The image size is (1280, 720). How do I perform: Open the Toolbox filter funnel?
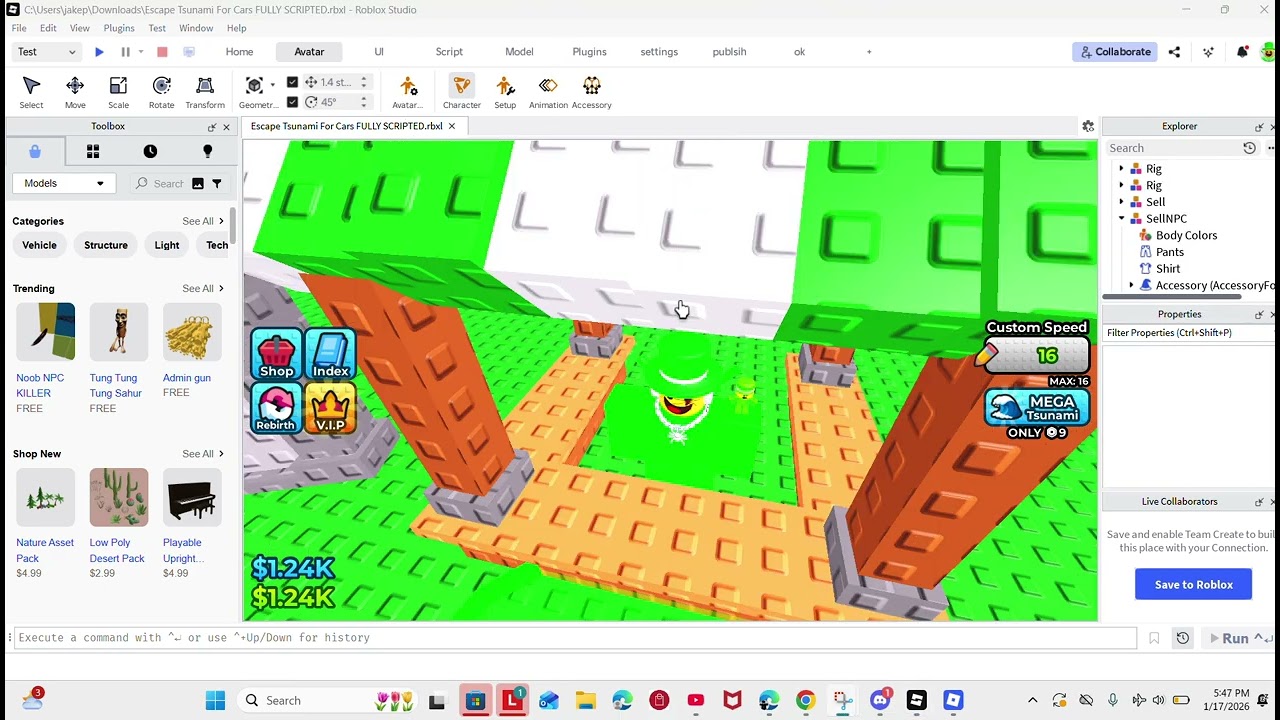coord(217,184)
